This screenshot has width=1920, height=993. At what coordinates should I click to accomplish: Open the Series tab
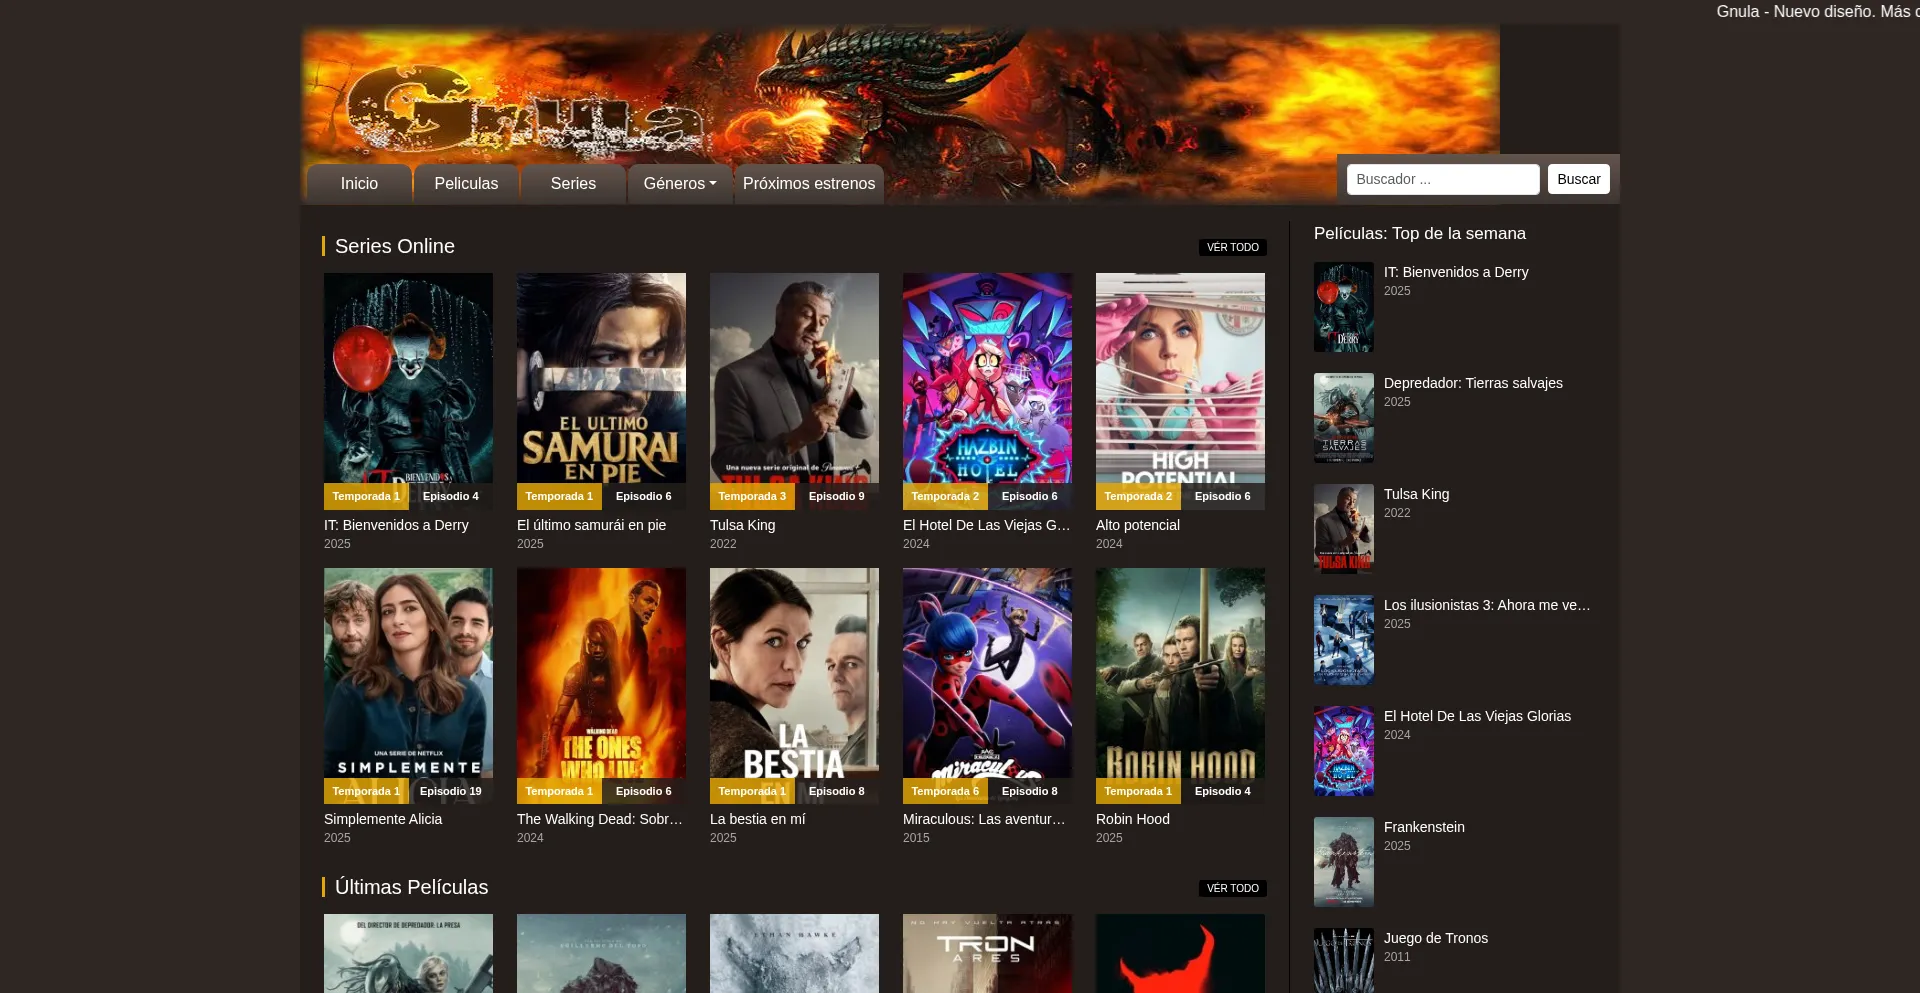point(573,184)
